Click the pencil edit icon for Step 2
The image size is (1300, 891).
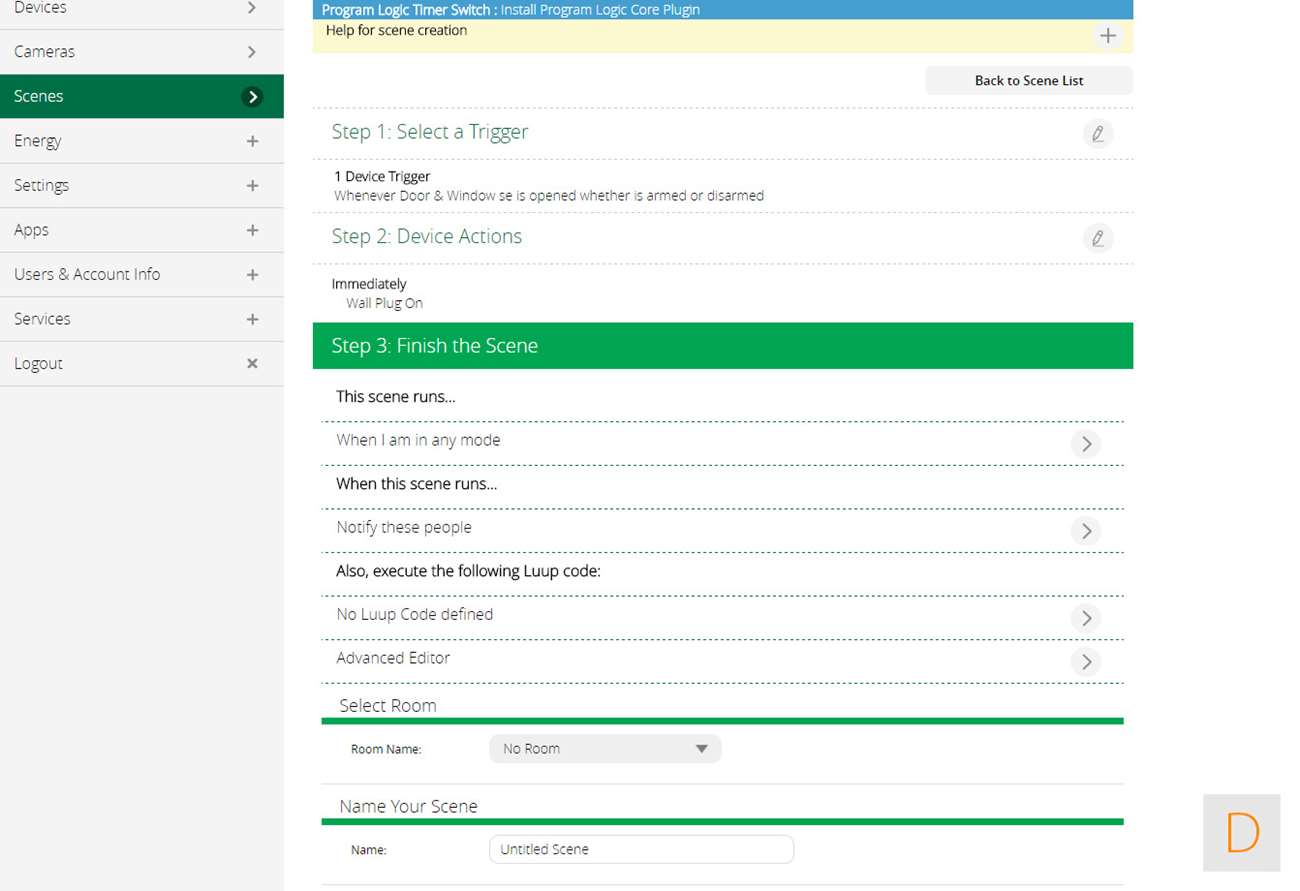tap(1097, 238)
